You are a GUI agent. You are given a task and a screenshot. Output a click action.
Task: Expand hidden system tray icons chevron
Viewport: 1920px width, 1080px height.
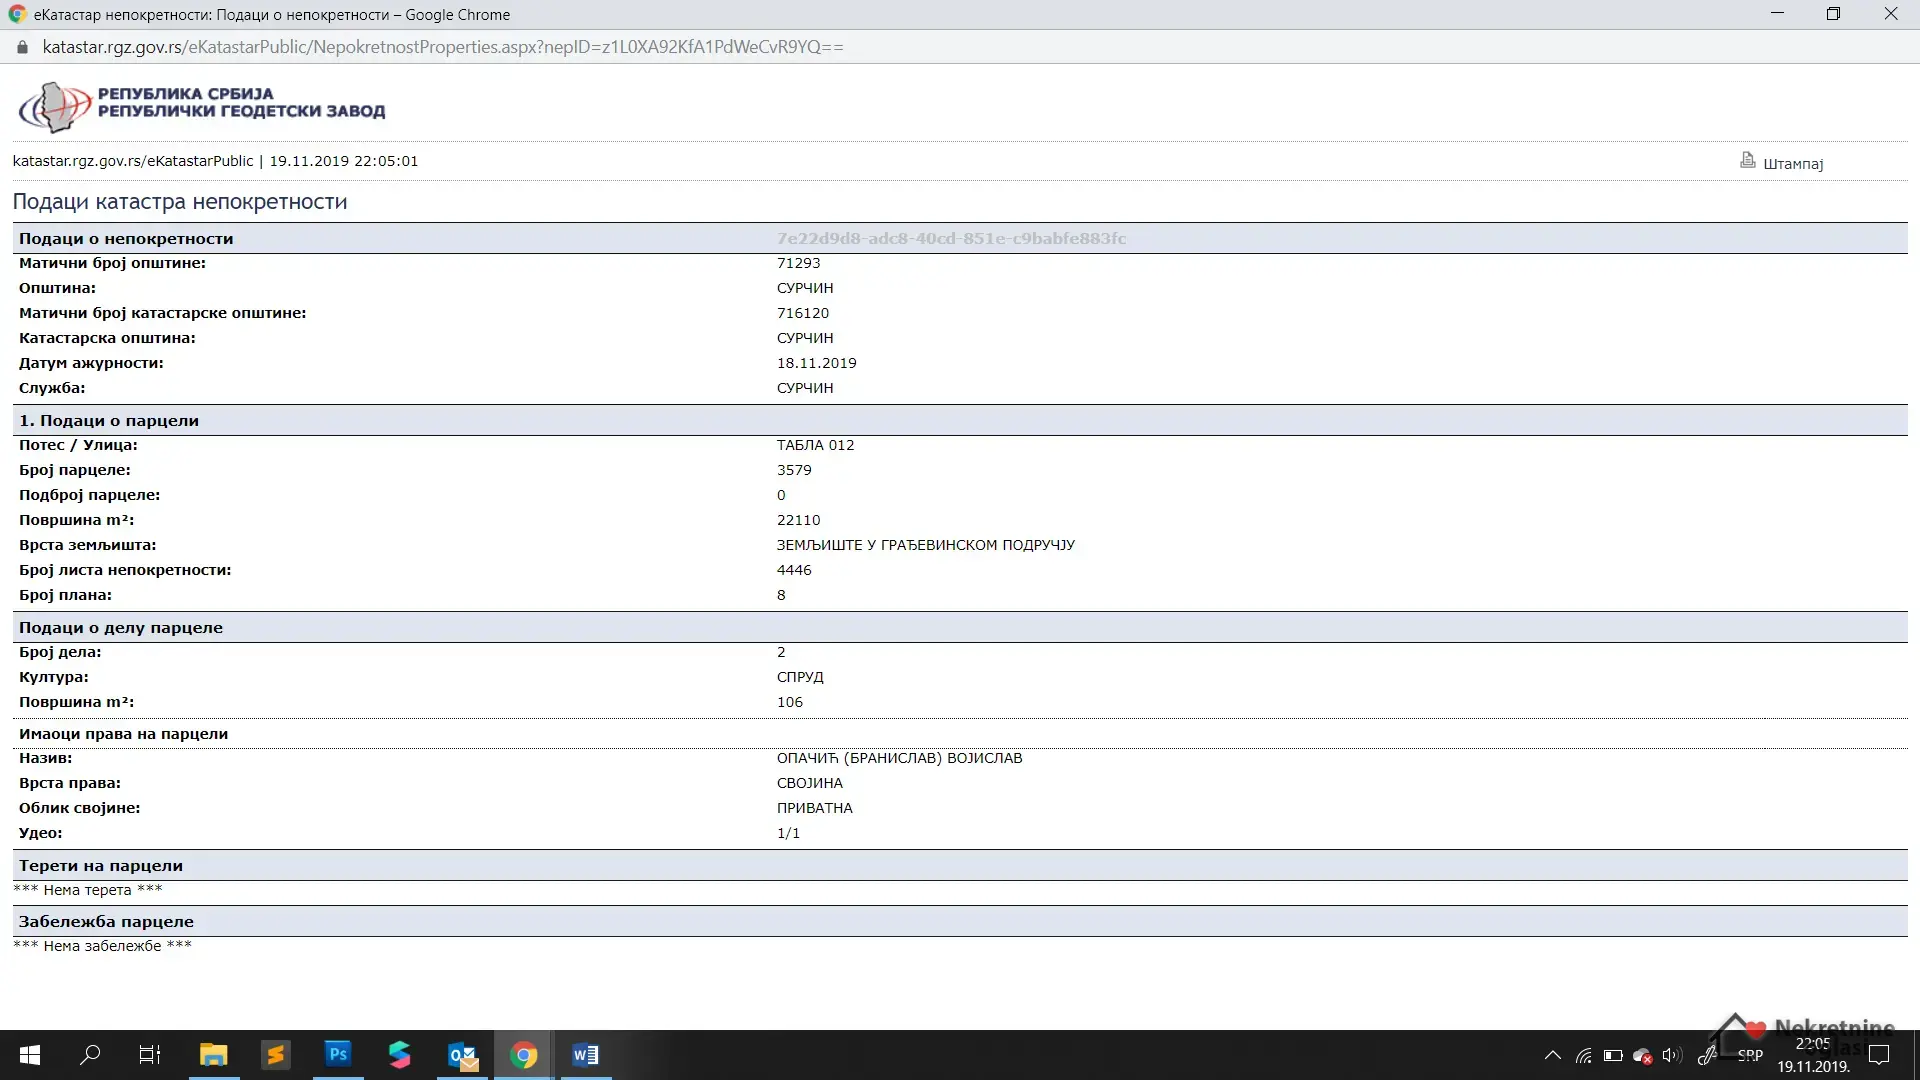pyautogui.click(x=1552, y=1055)
